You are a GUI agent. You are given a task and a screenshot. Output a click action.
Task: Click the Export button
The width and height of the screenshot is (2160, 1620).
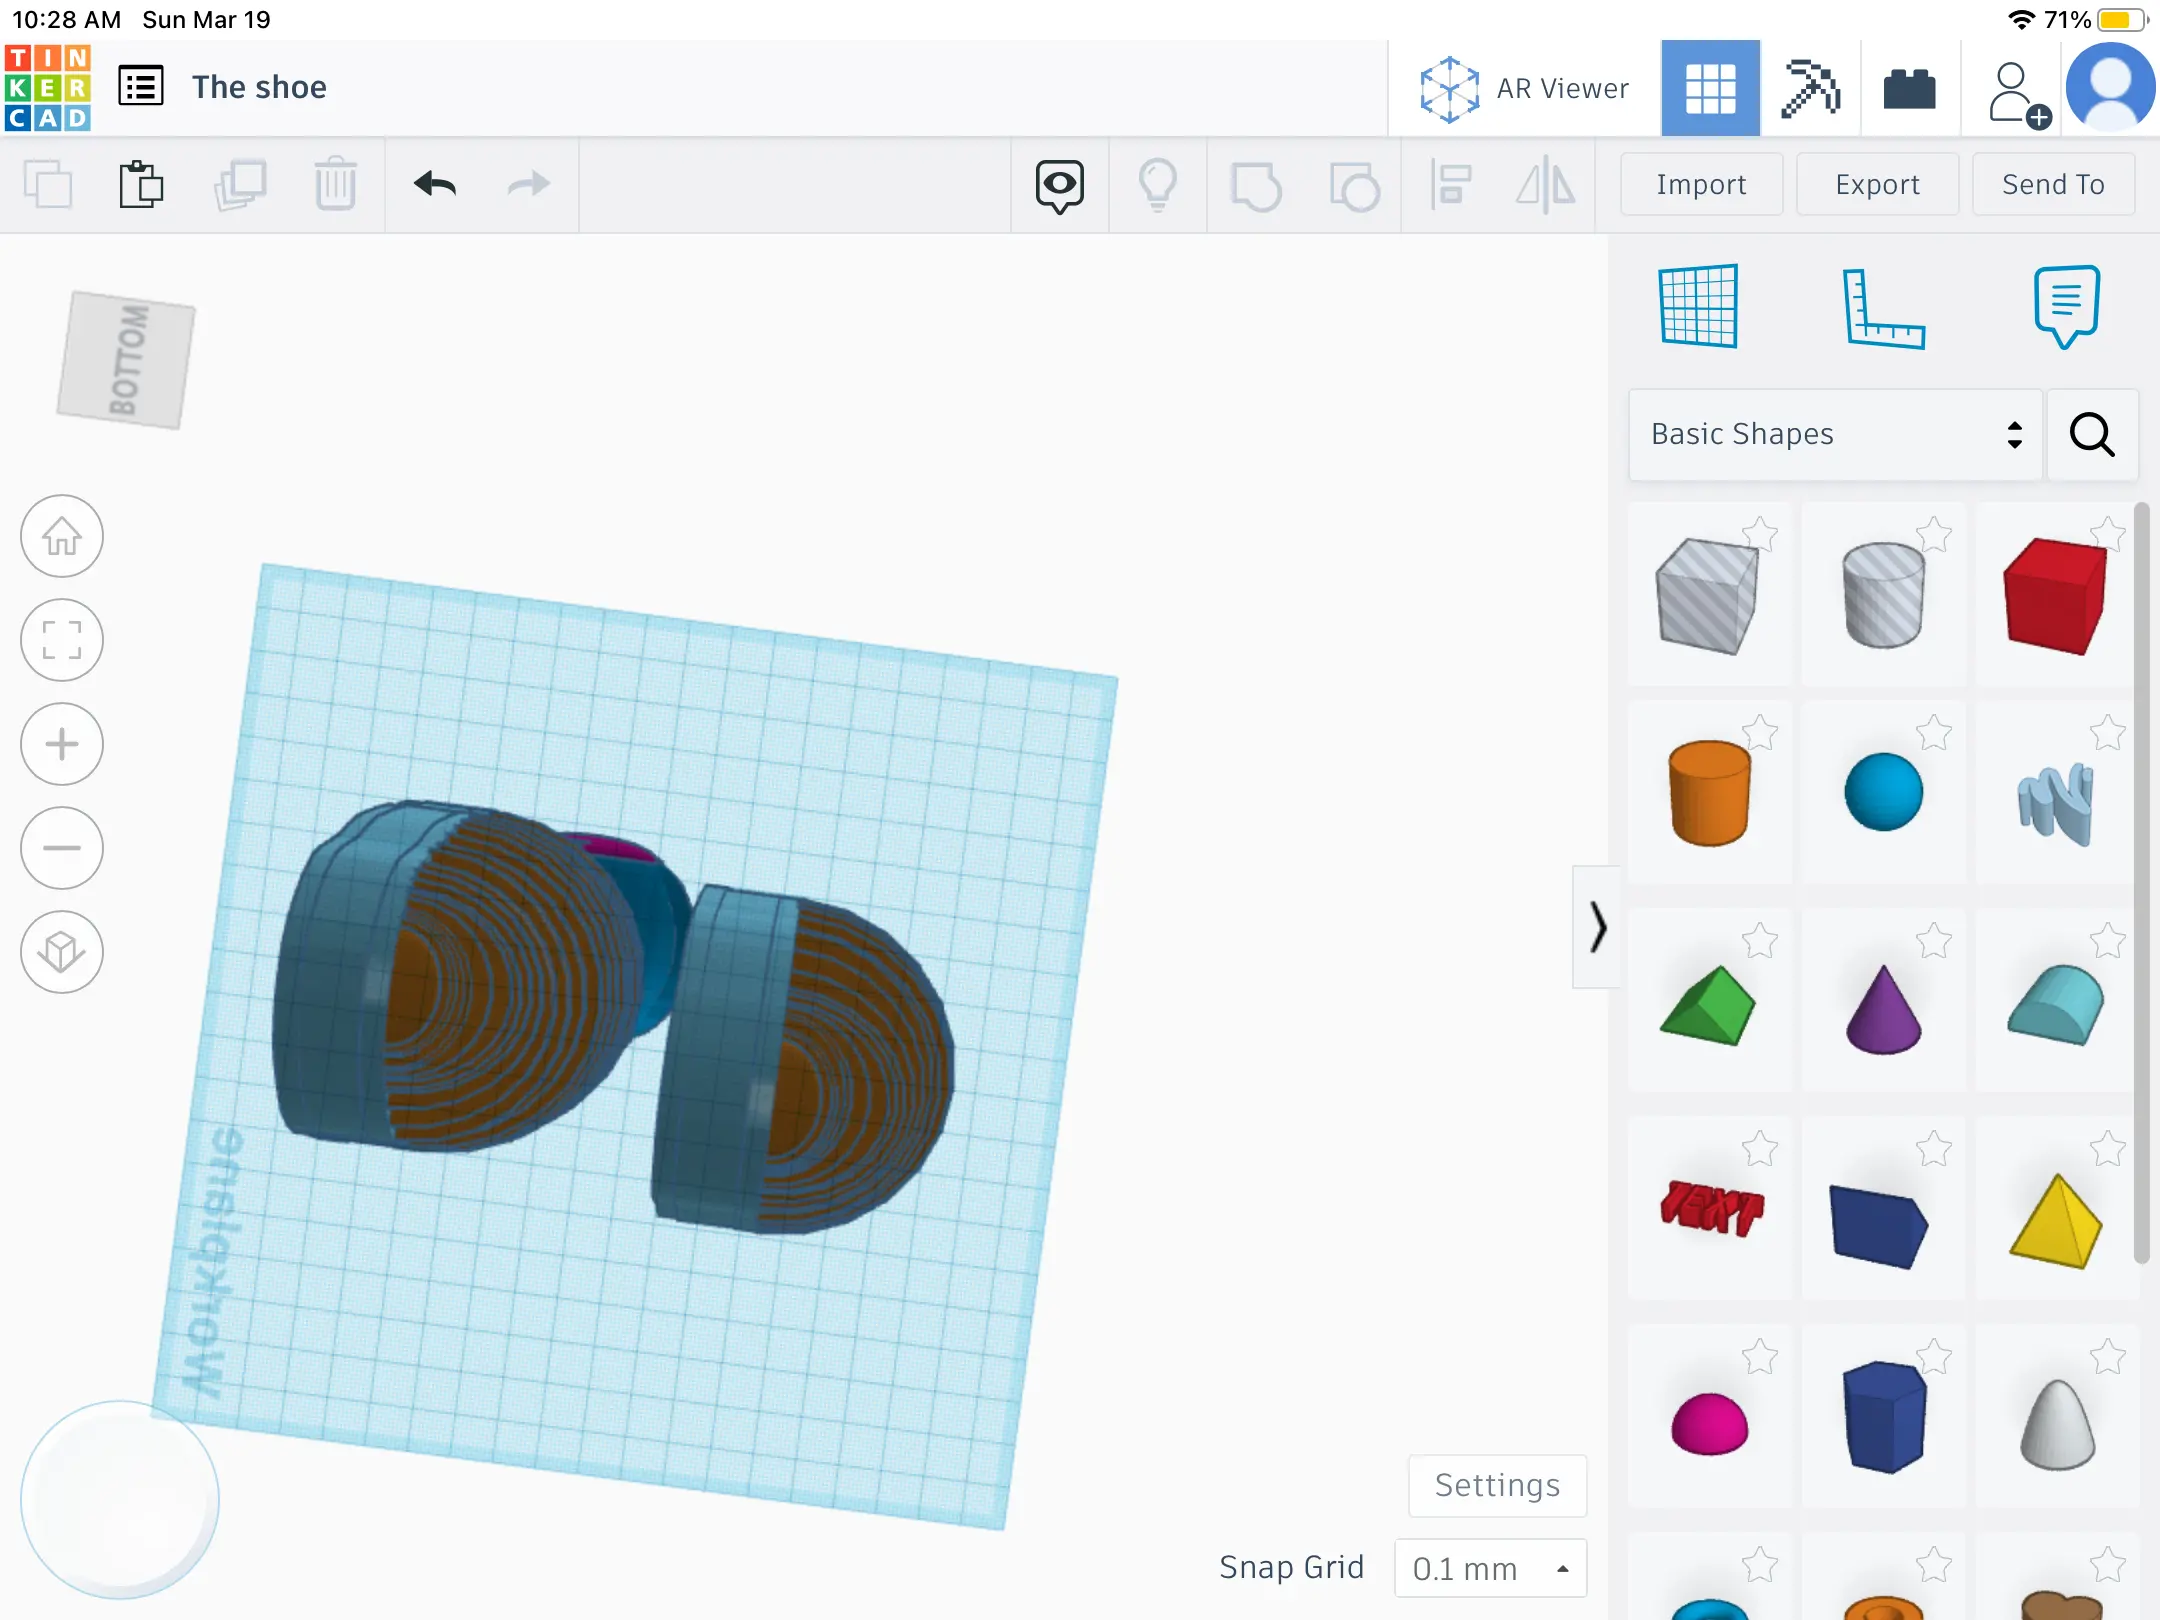click(1877, 184)
